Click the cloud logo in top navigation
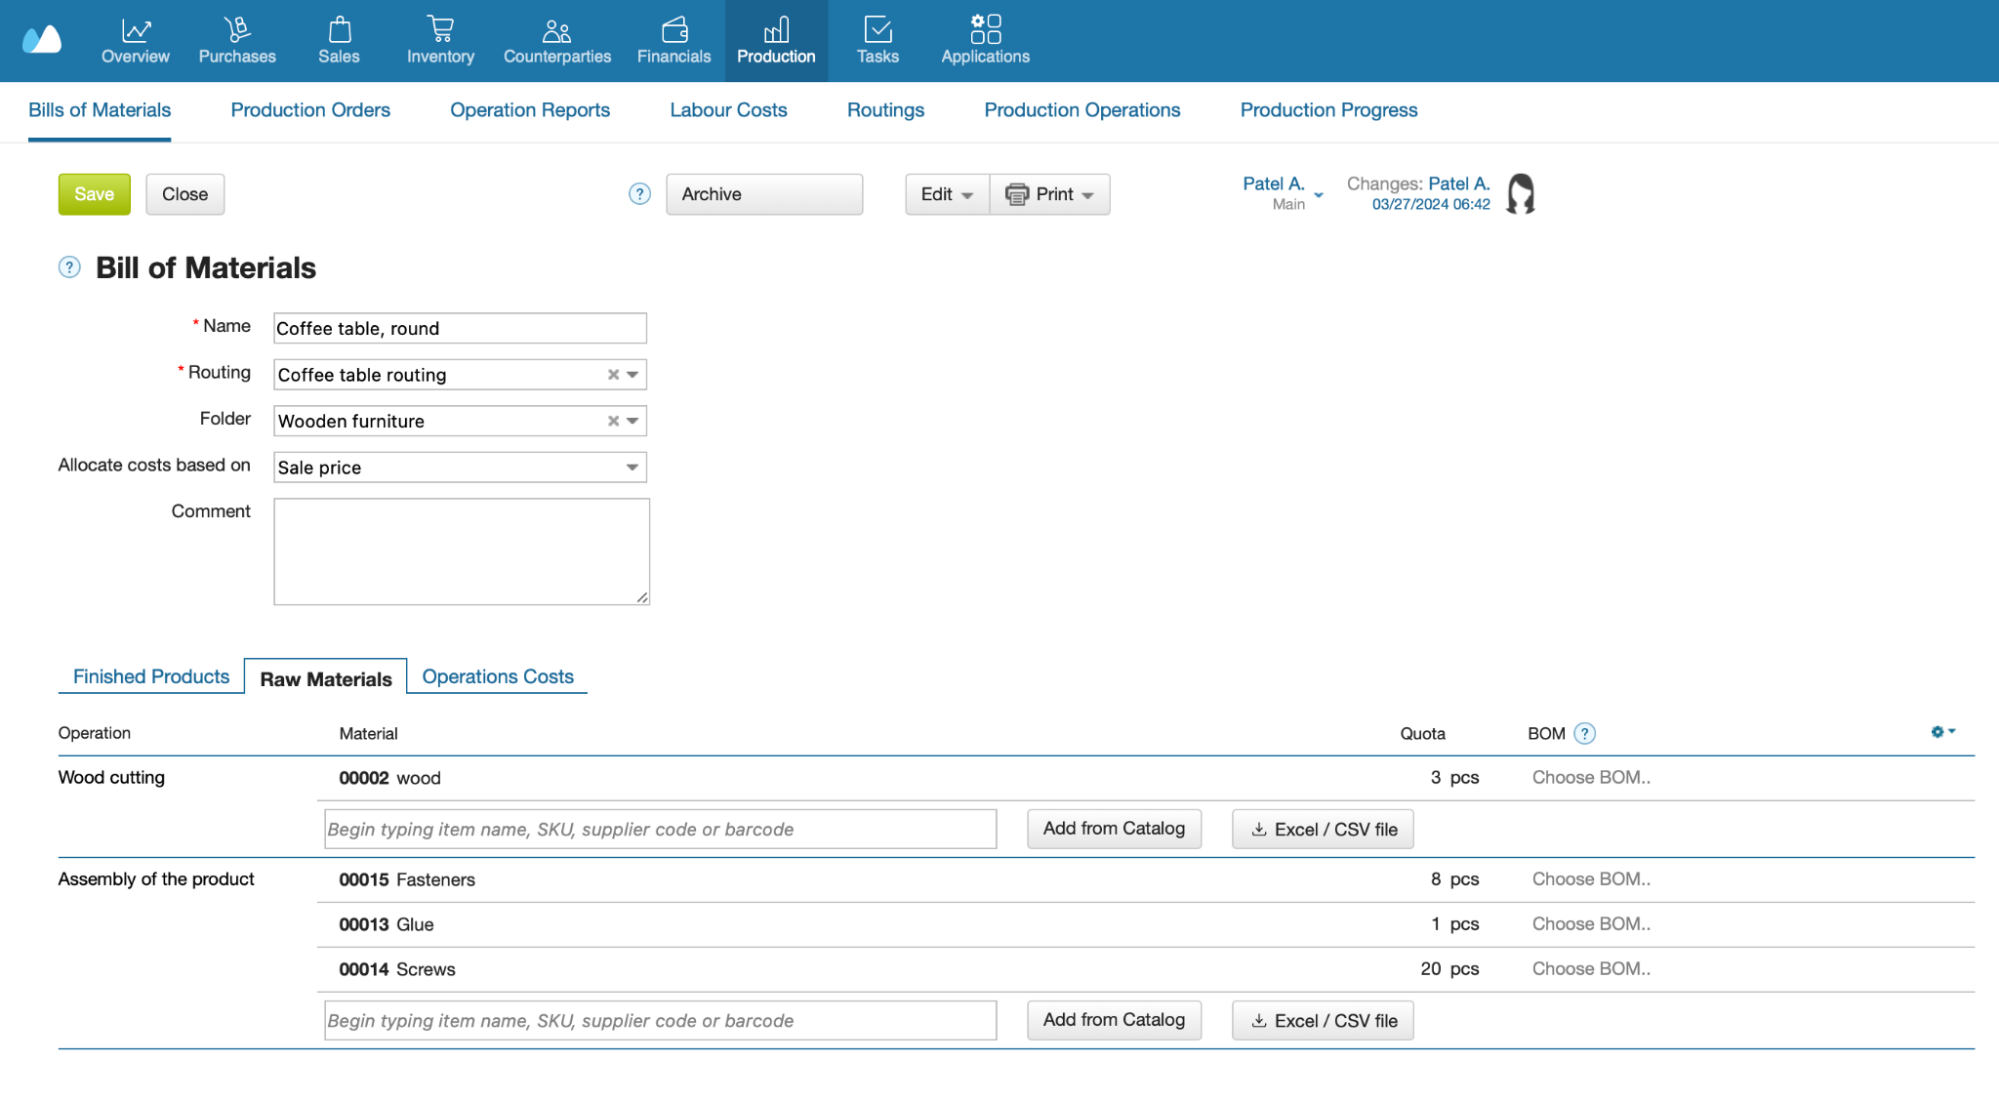Viewport: 1999px width, 1101px height. coord(42,40)
